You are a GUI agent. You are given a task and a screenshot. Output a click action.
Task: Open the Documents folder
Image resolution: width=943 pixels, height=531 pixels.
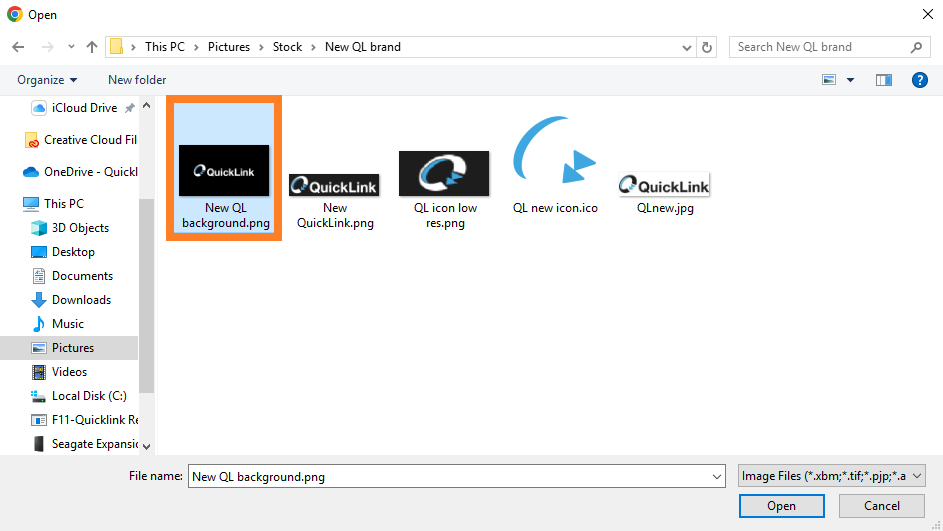point(72,276)
